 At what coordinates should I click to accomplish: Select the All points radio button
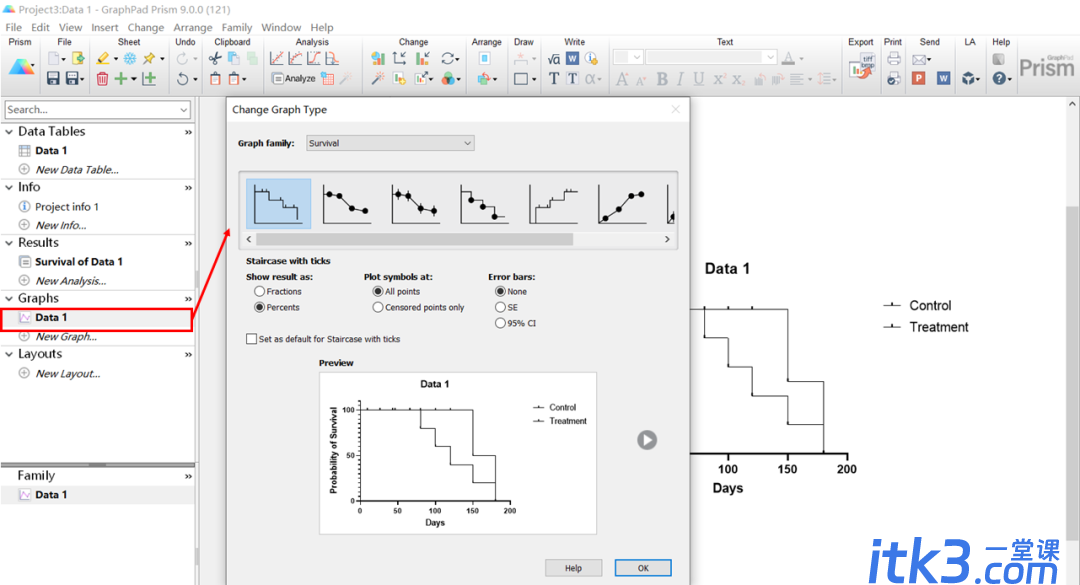click(x=378, y=291)
